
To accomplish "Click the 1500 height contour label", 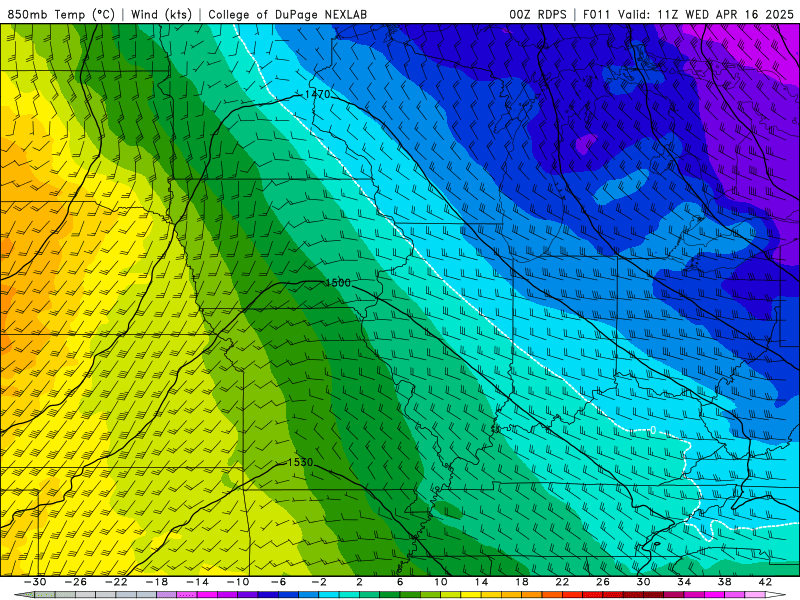I will click(x=338, y=283).
